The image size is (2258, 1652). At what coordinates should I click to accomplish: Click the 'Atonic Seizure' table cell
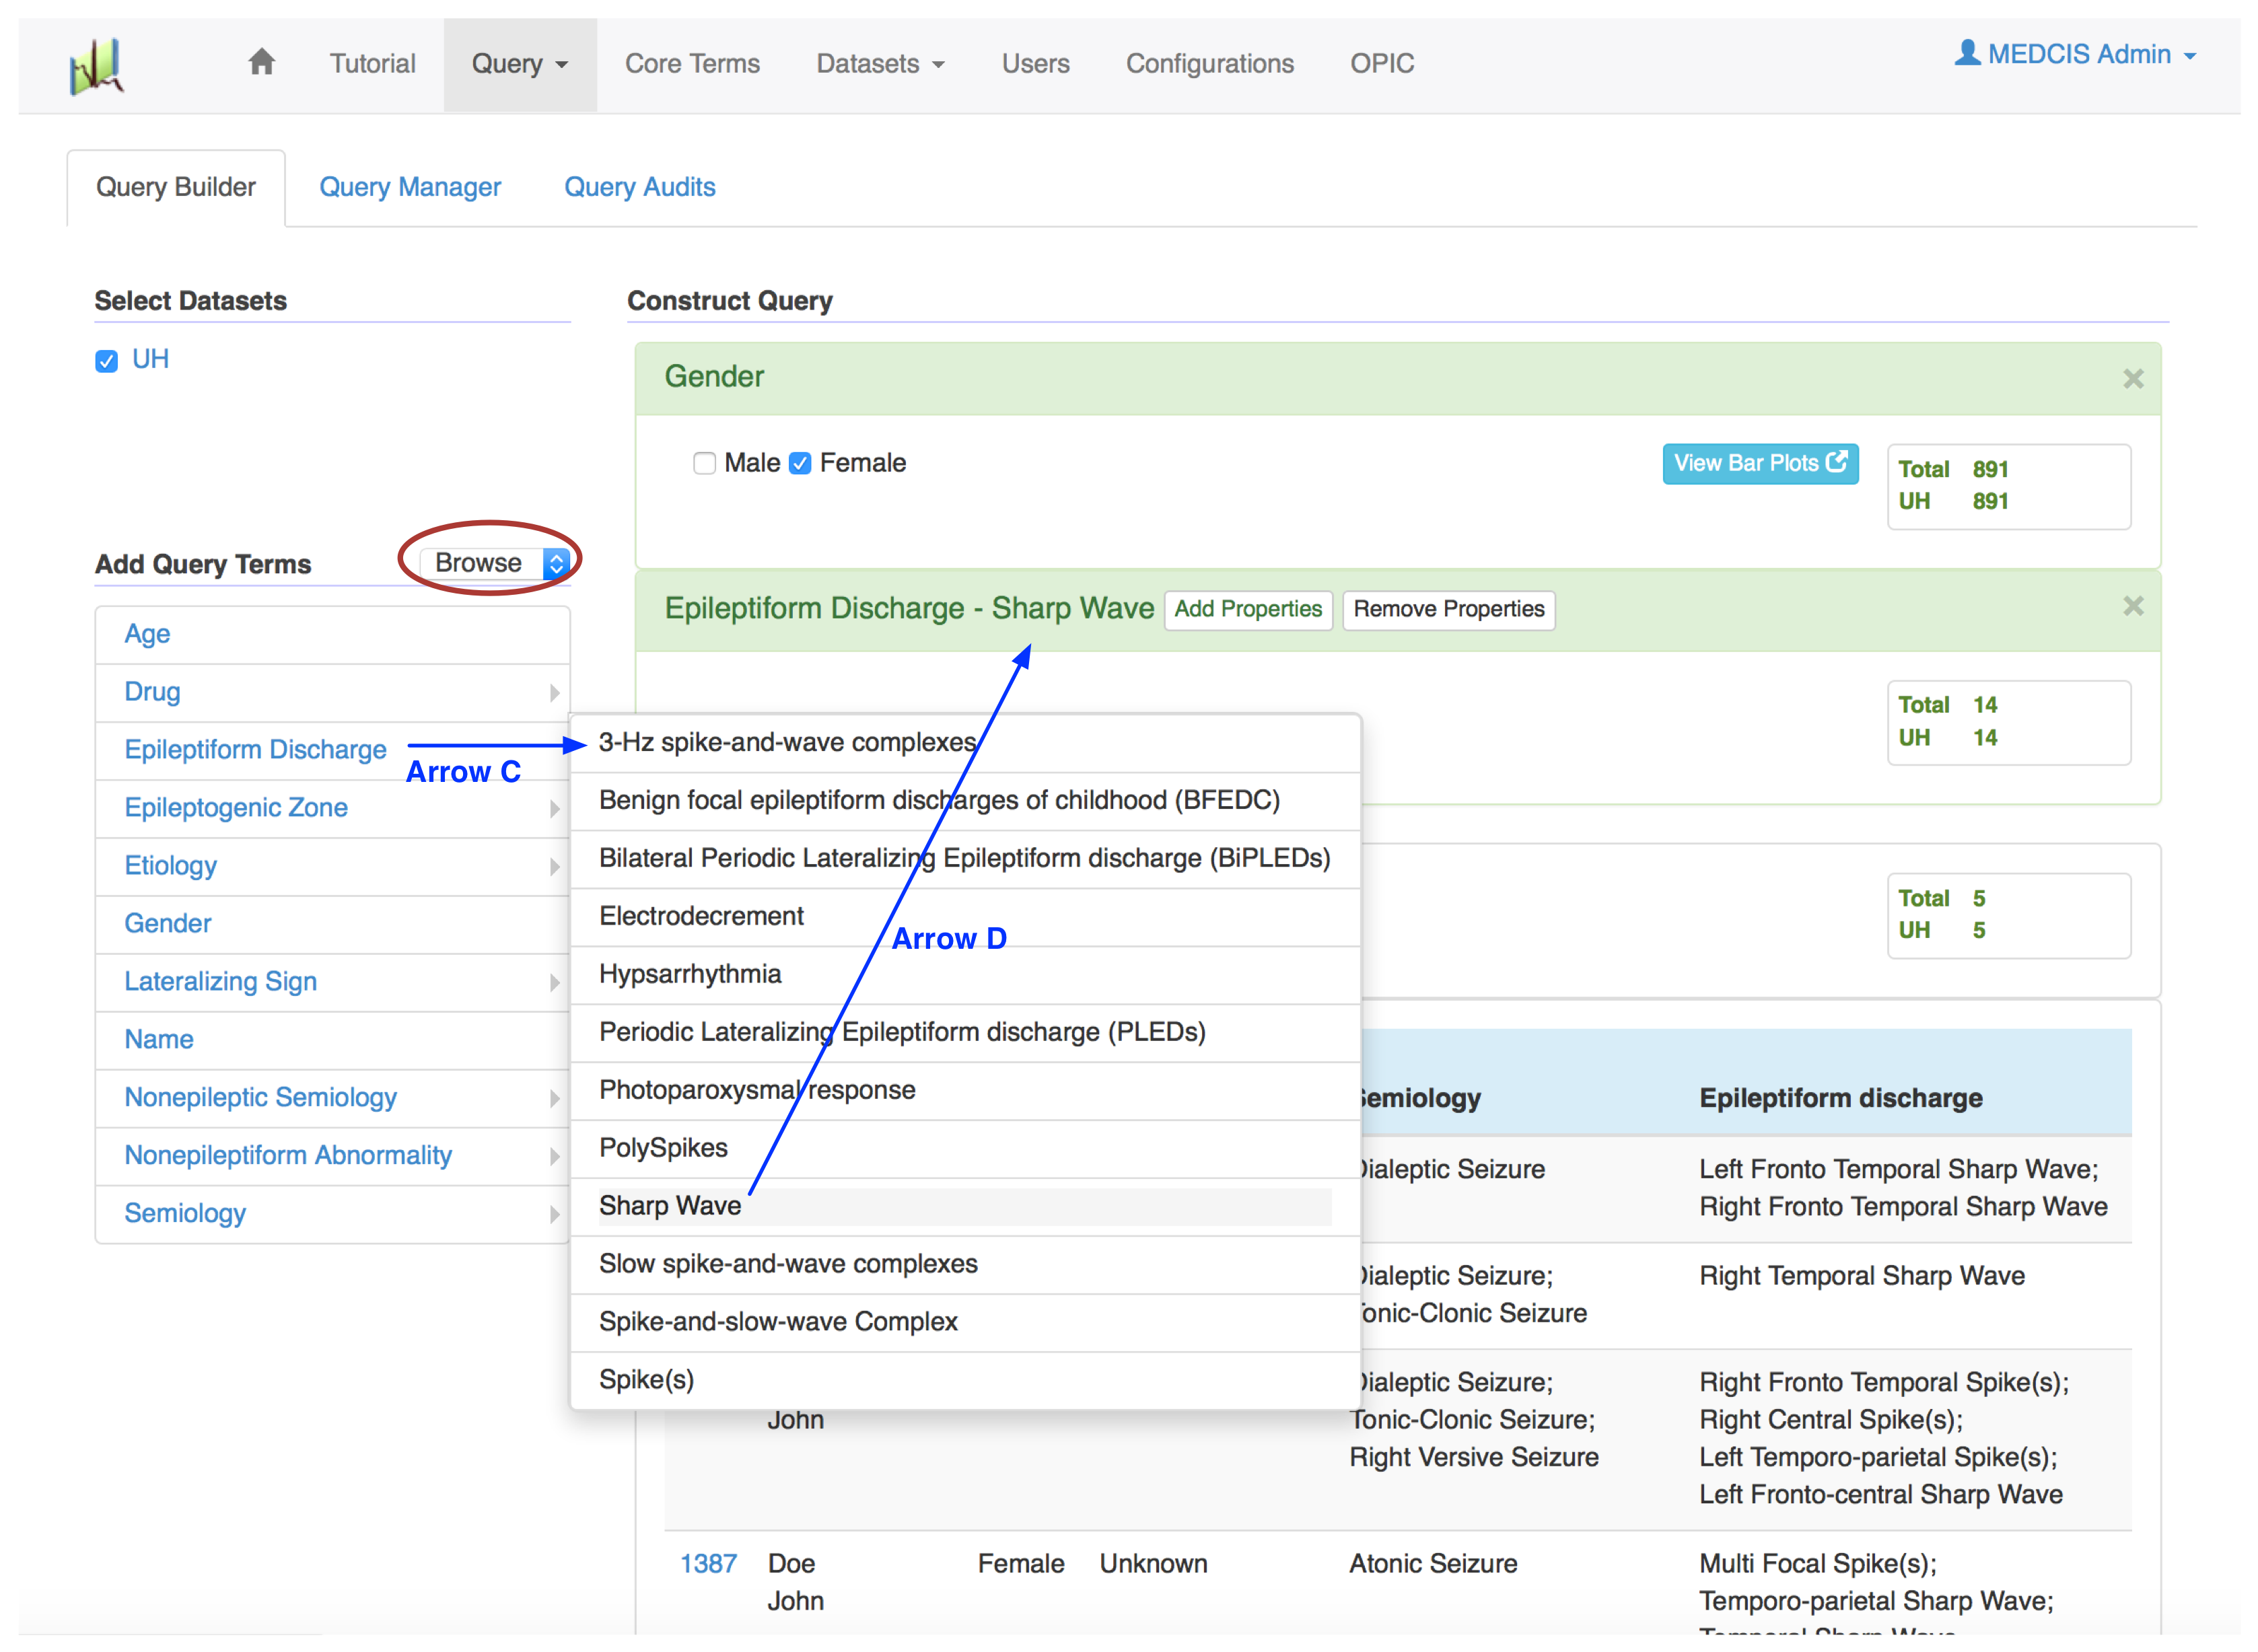1432,1564
